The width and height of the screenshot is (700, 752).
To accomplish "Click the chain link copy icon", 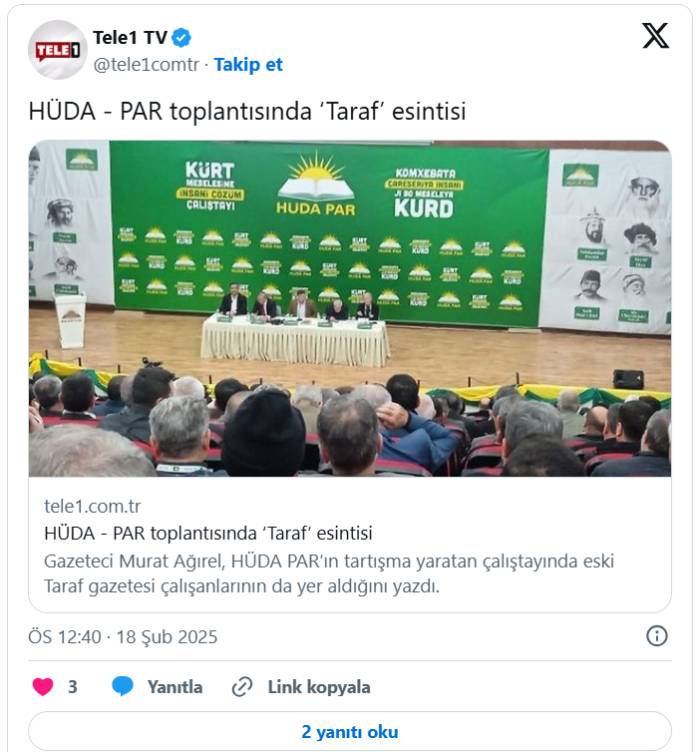I will point(242,687).
